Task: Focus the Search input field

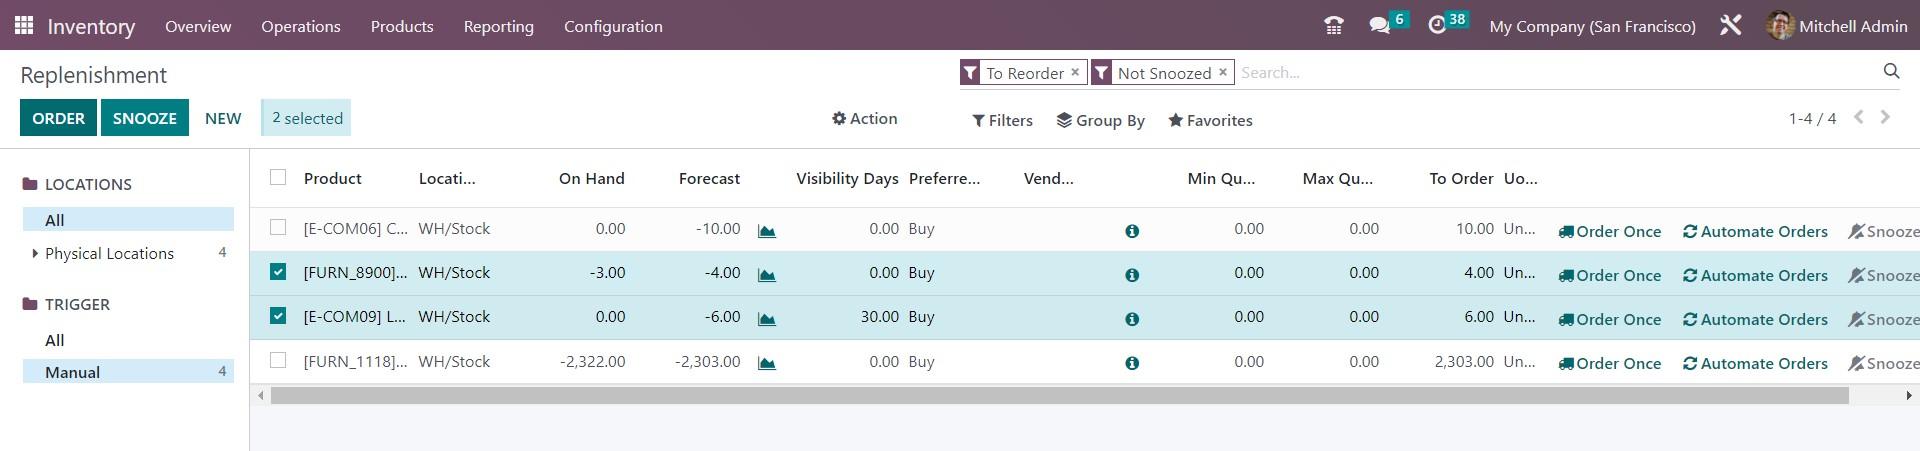Action: (1555, 72)
